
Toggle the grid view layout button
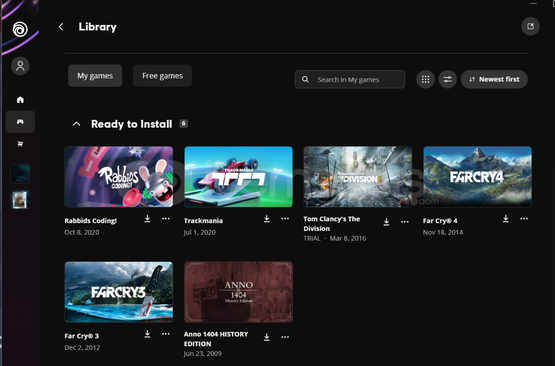click(425, 79)
